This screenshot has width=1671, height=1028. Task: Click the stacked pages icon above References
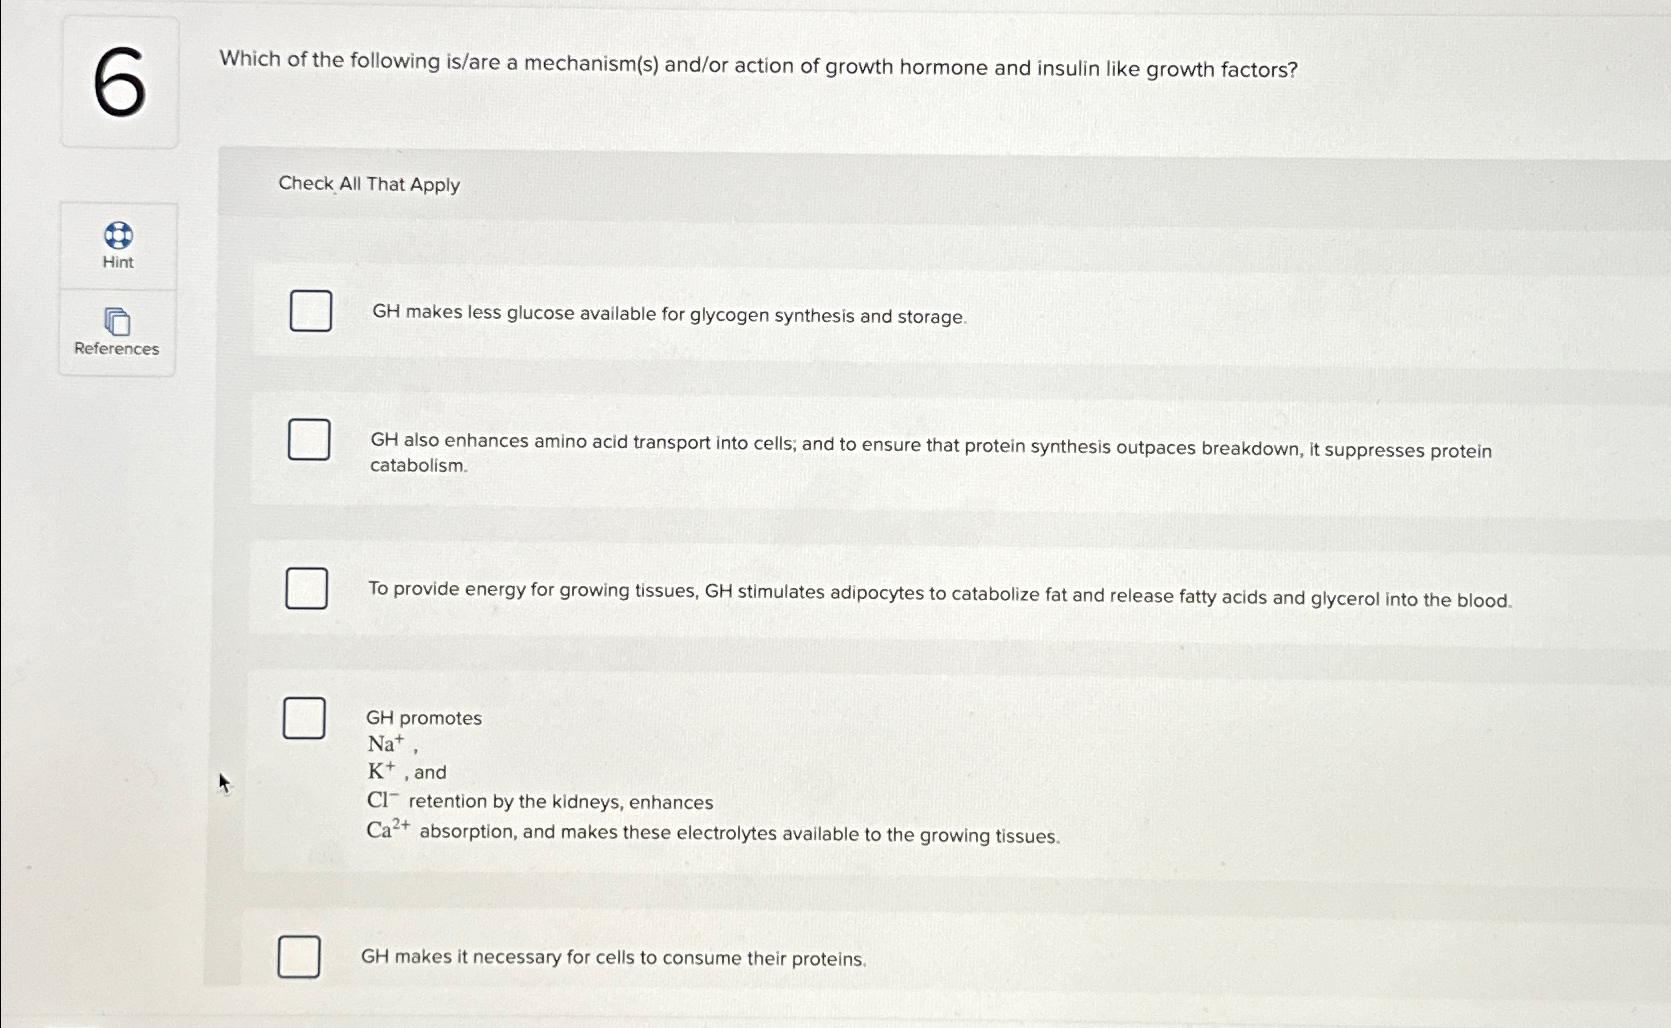pos(117,321)
